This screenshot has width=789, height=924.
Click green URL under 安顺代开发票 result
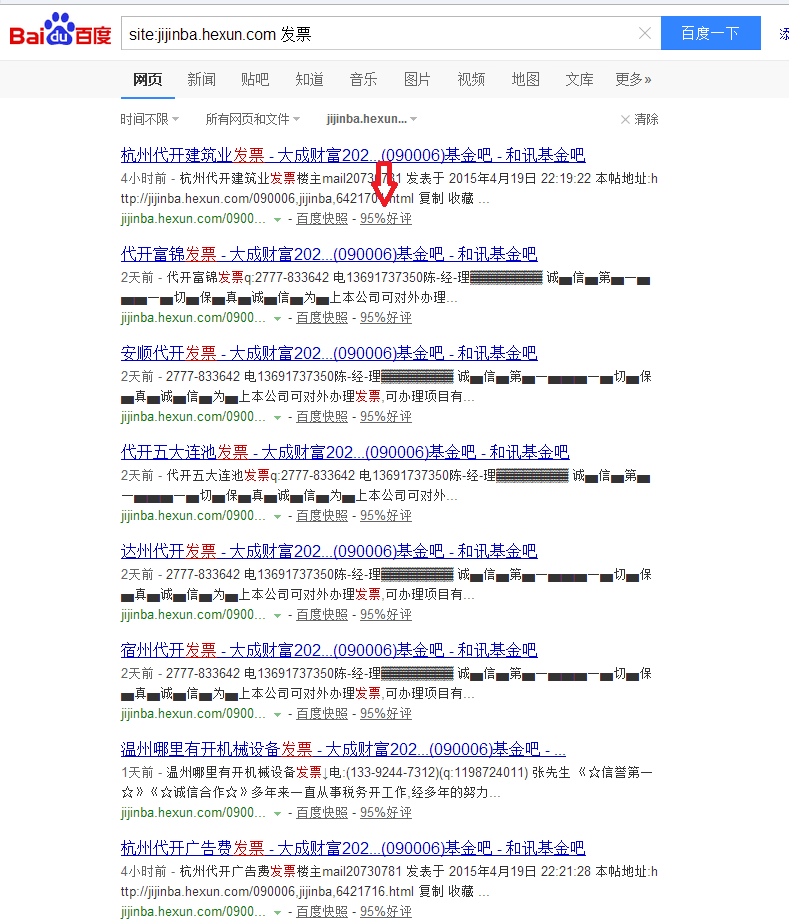[193, 417]
